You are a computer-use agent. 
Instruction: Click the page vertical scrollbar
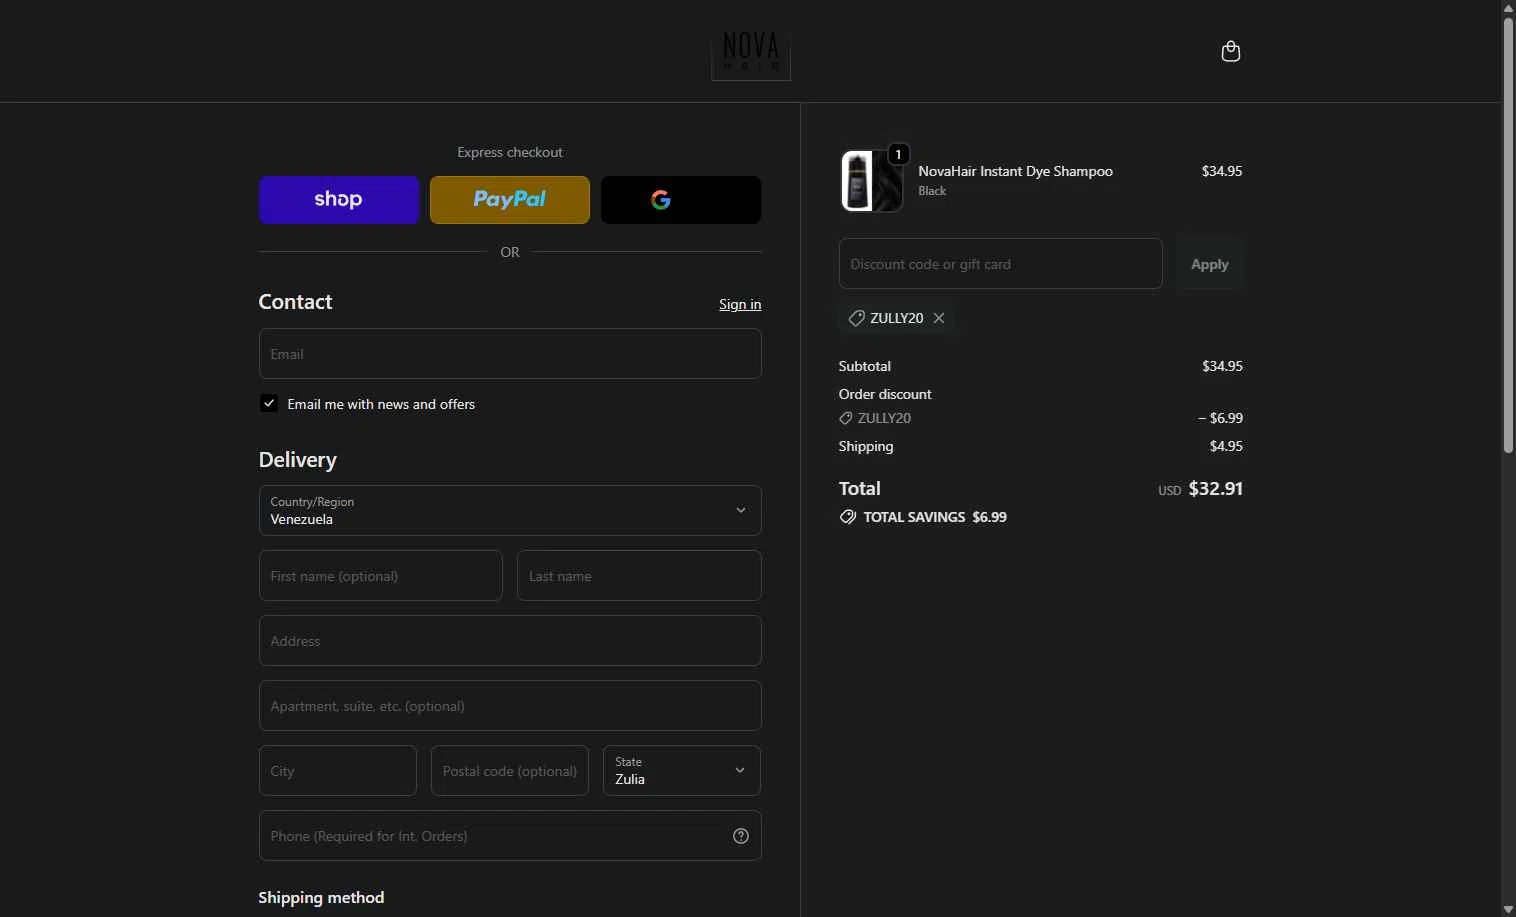point(1508,235)
